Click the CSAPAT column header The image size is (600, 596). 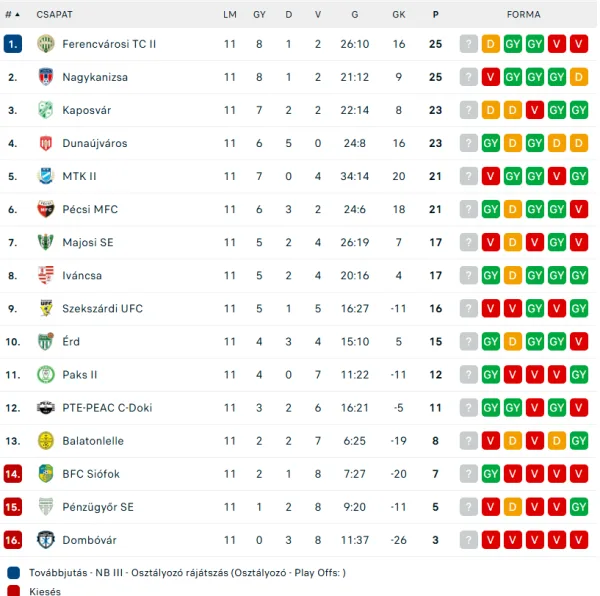(54, 15)
